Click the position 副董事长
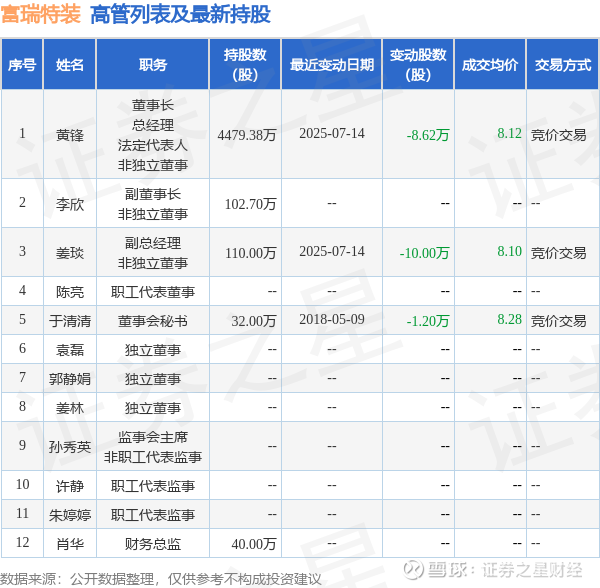Screen dimensions: 600x588 [153, 194]
